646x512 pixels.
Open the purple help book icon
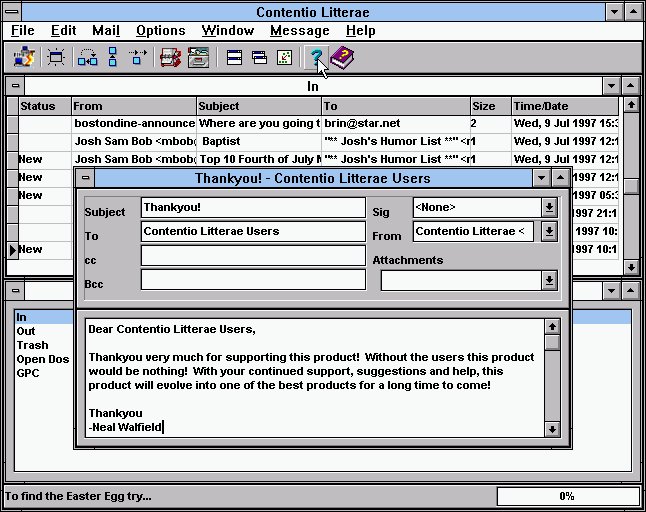click(x=342, y=57)
